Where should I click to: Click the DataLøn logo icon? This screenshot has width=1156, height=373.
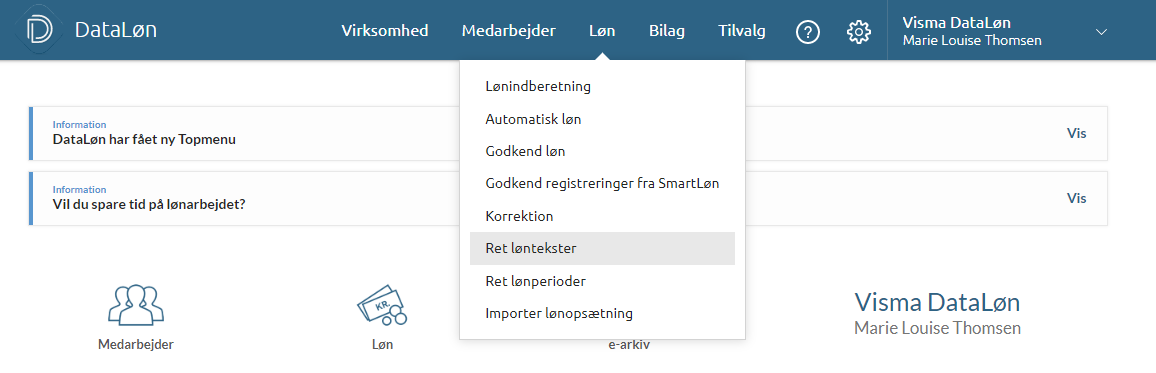tap(38, 31)
